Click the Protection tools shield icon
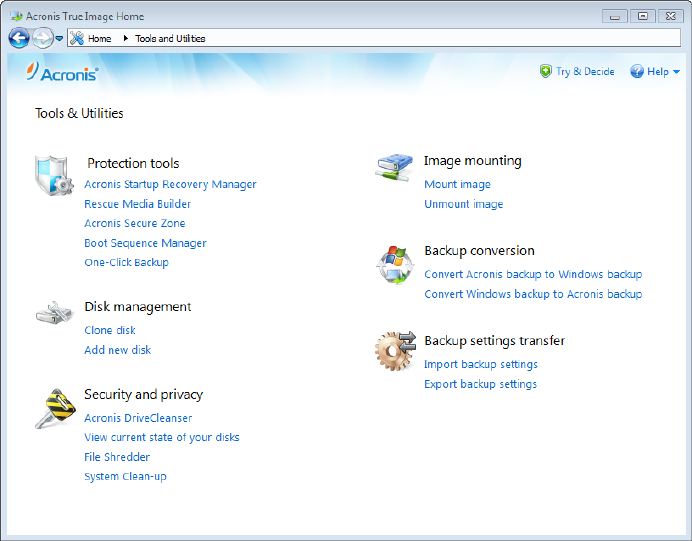692x541 pixels. 54,175
